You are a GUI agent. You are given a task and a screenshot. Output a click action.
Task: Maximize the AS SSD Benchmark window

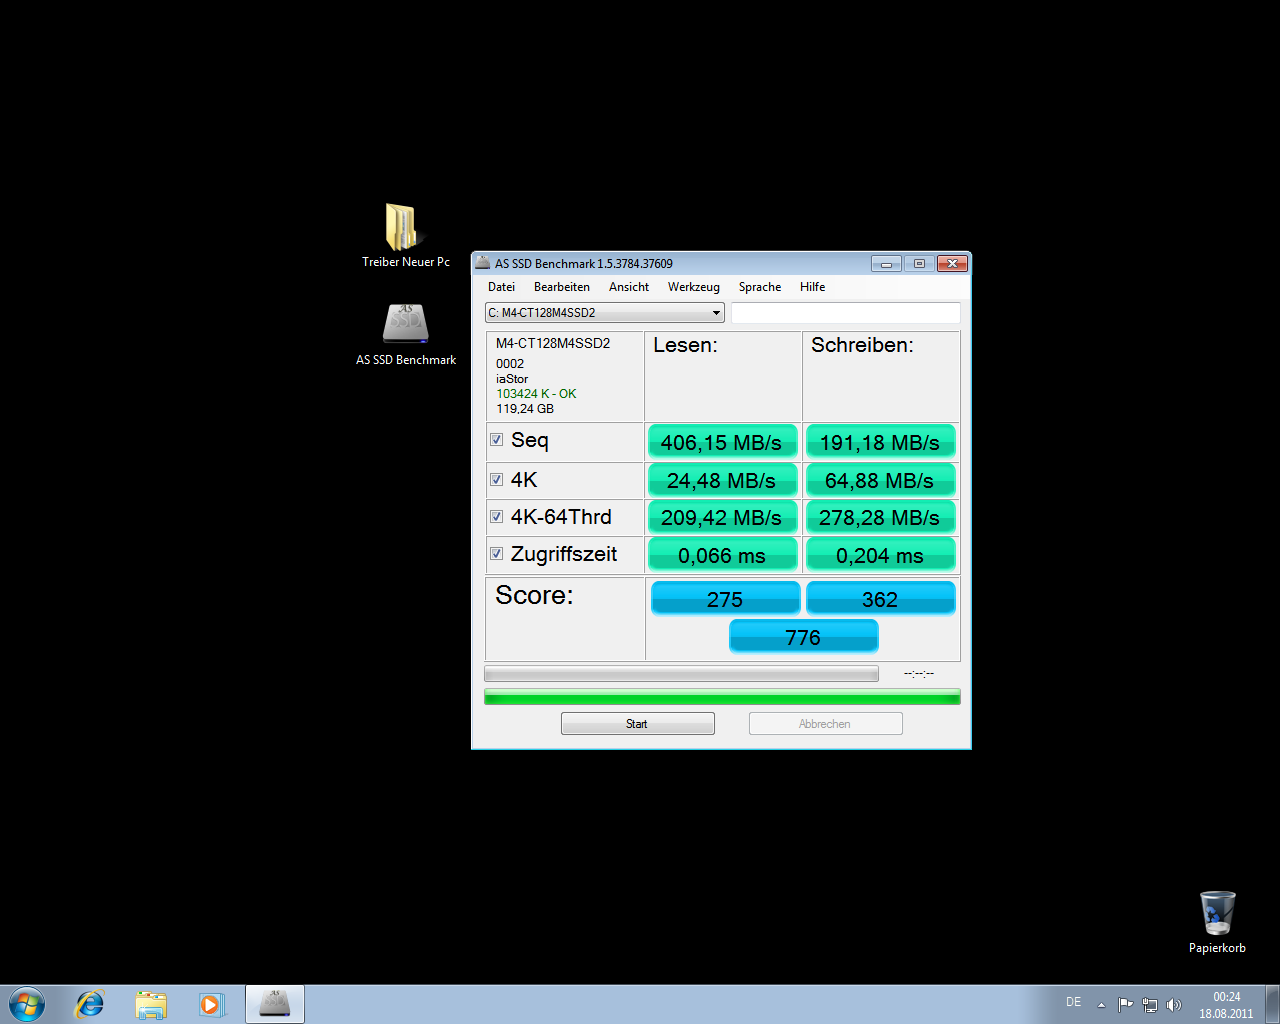(x=919, y=264)
